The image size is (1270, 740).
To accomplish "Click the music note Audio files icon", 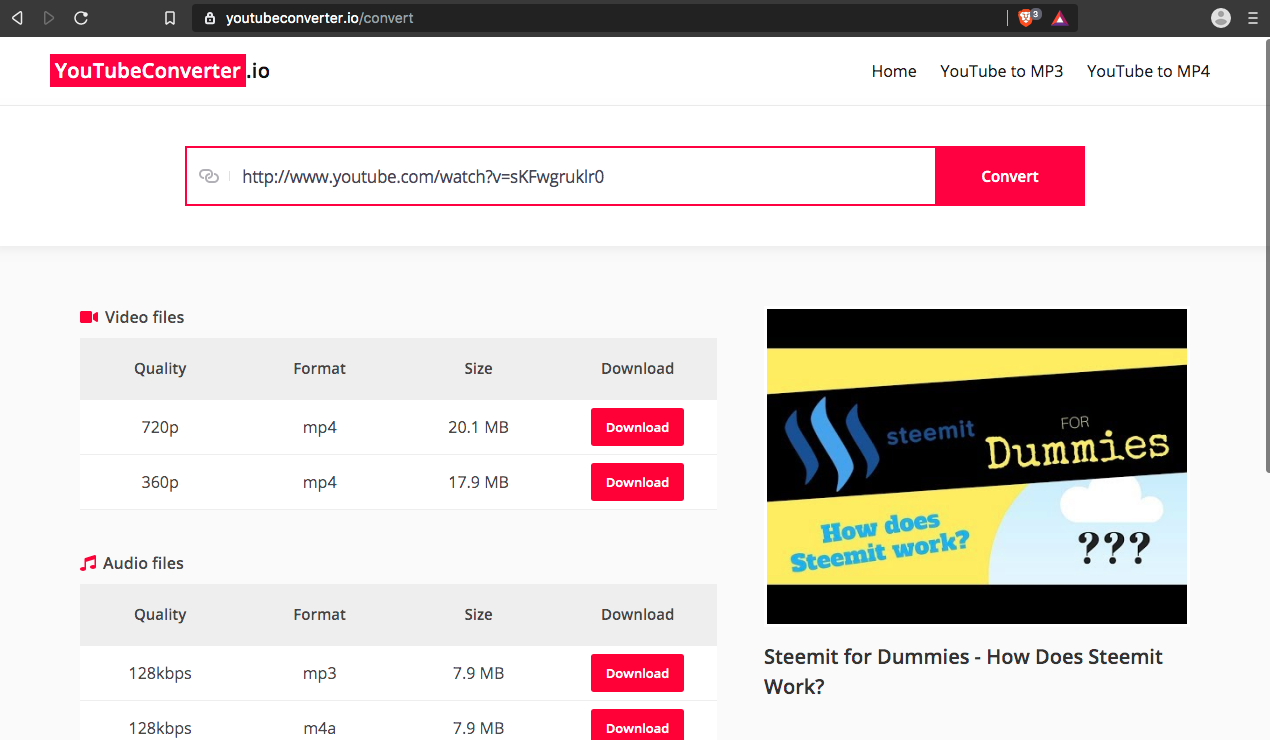I will [x=89, y=563].
